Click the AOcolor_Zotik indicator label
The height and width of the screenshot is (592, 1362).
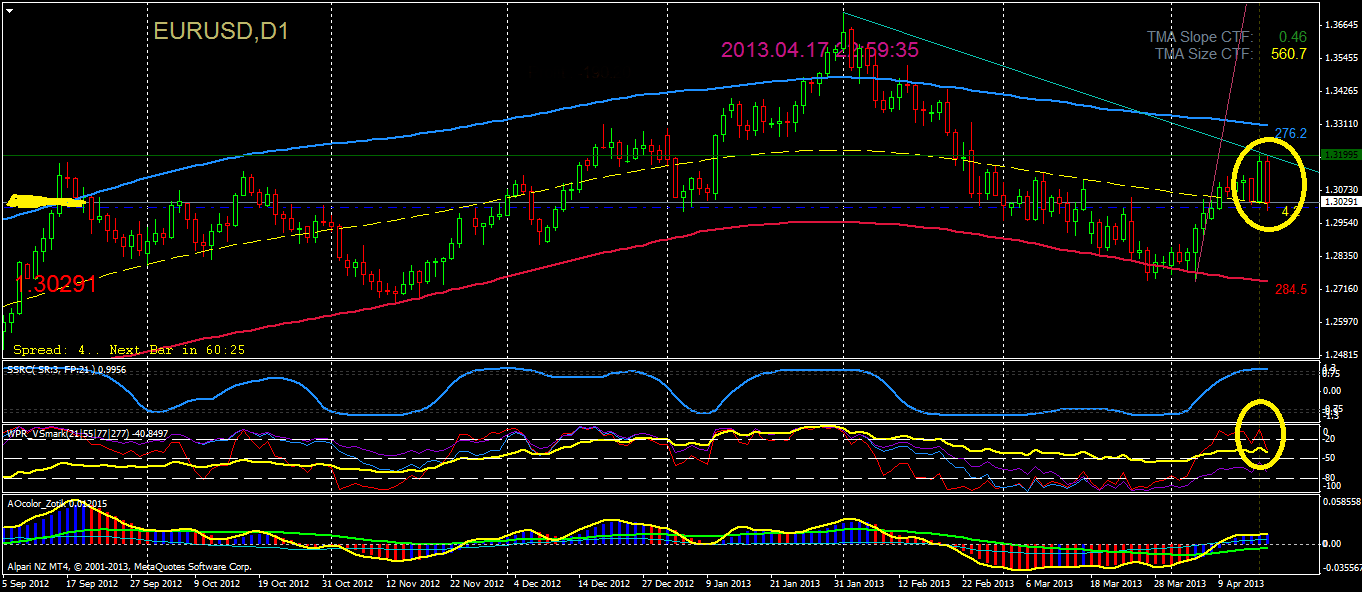56,503
